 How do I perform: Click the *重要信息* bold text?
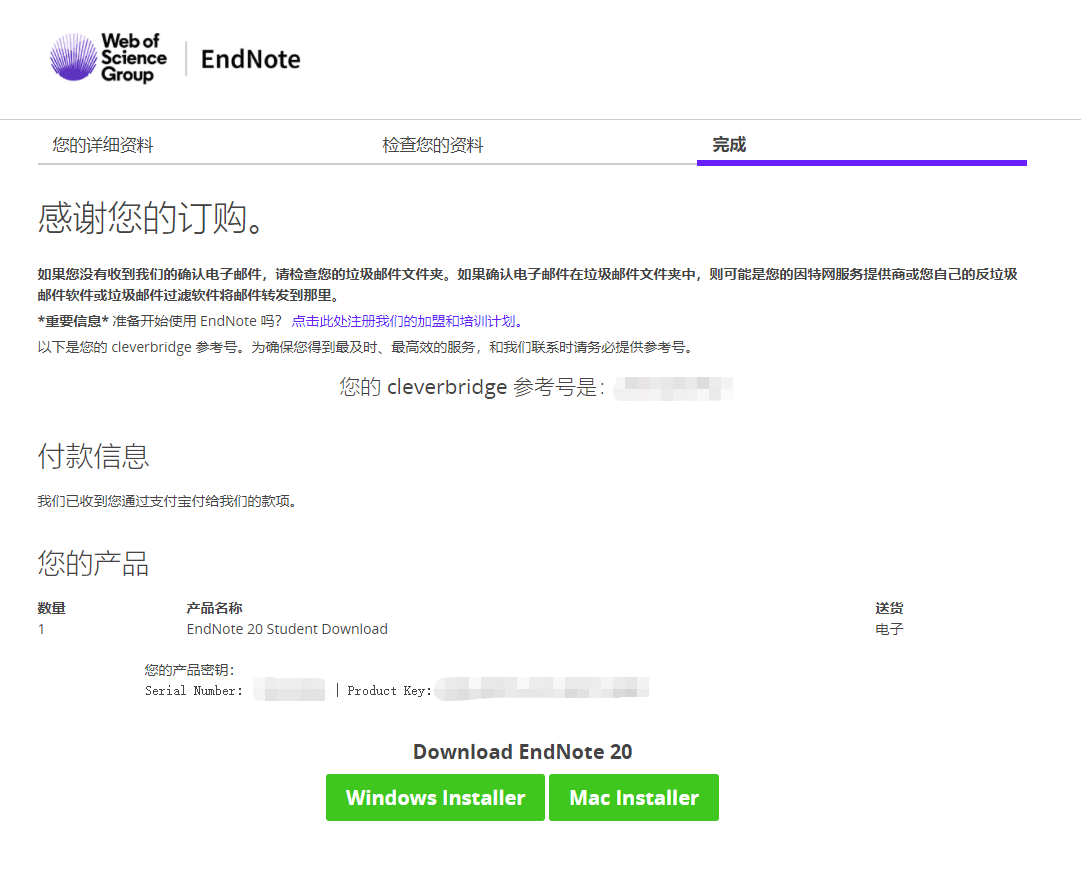(x=73, y=321)
